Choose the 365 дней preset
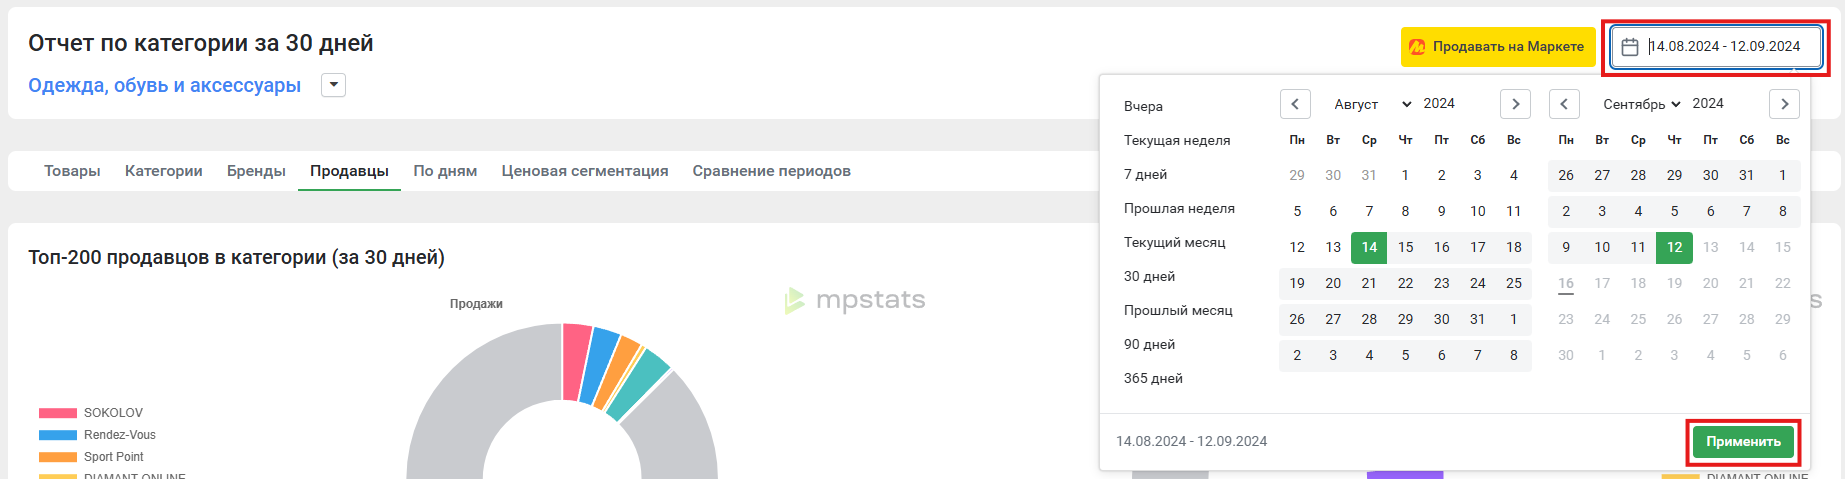 pos(1153,378)
